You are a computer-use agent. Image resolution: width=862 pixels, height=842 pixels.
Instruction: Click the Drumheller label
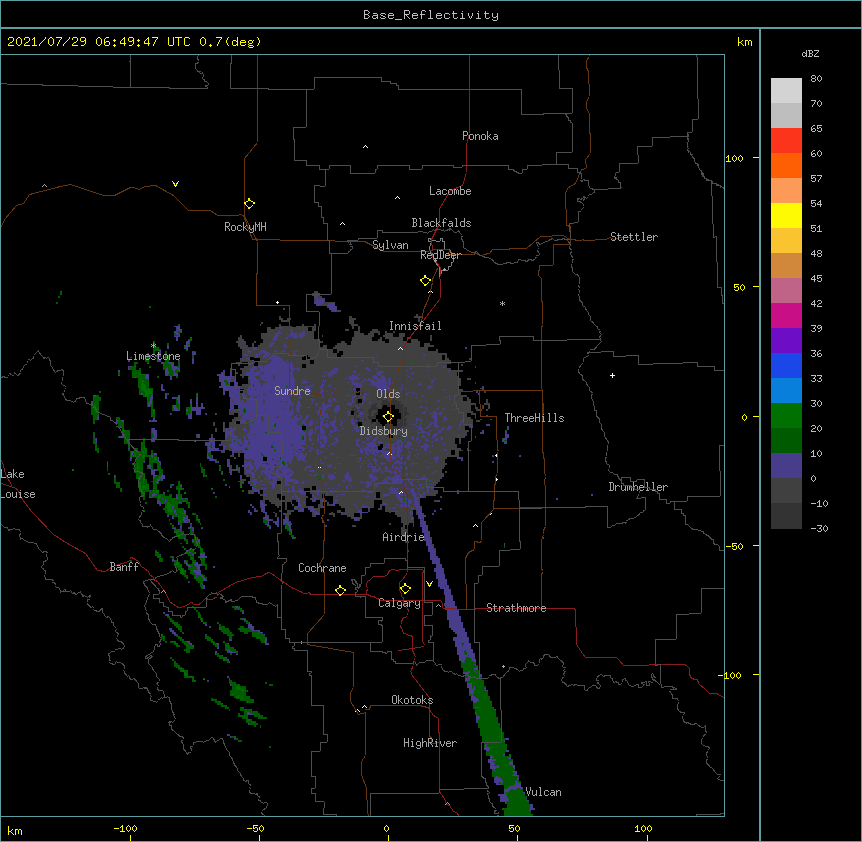[x=638, y=487]
